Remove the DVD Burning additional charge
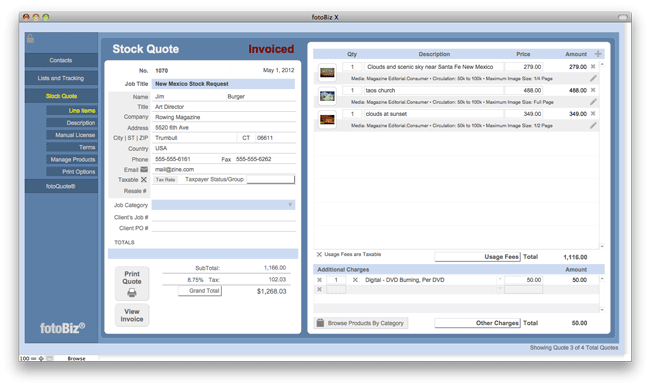Viewport: 650px width, 387px height. [x=319, y=280]
